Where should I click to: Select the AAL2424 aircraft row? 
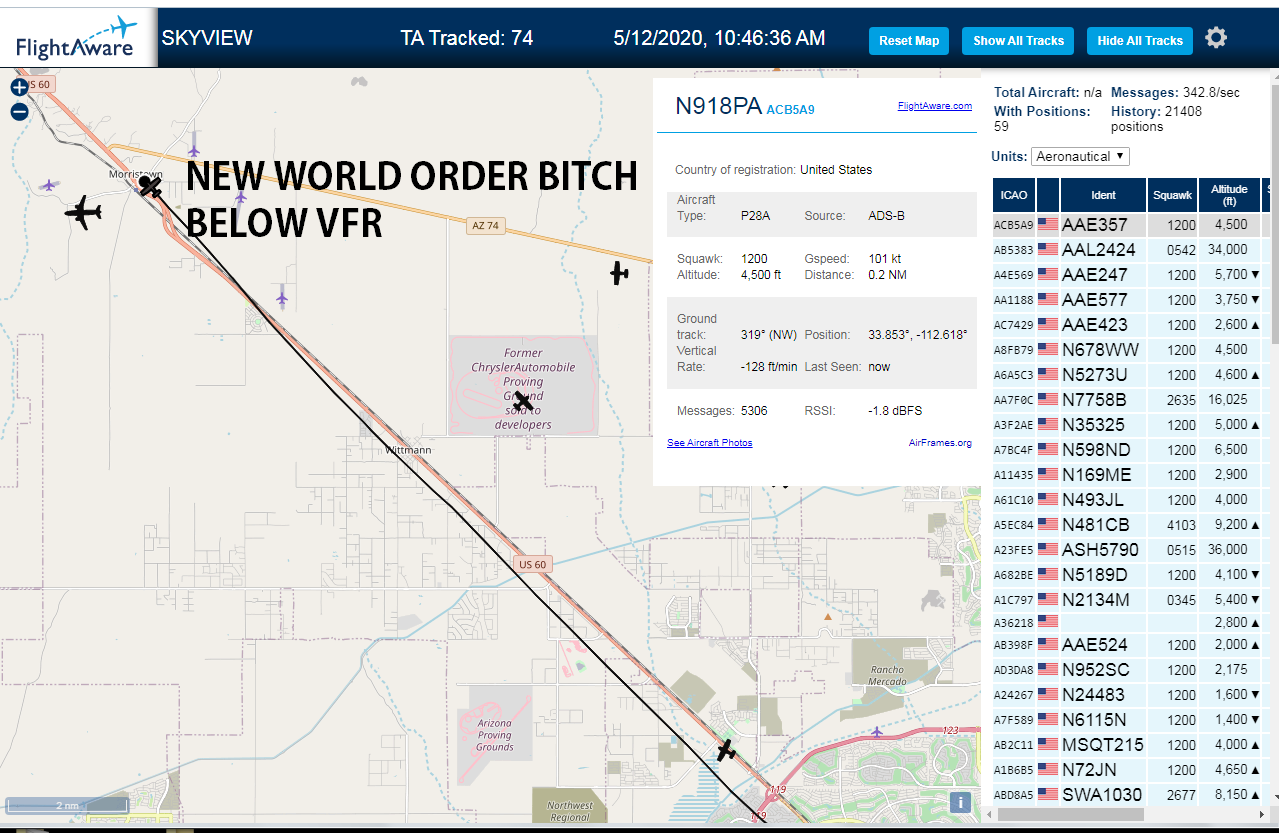tap(1131, 250)
